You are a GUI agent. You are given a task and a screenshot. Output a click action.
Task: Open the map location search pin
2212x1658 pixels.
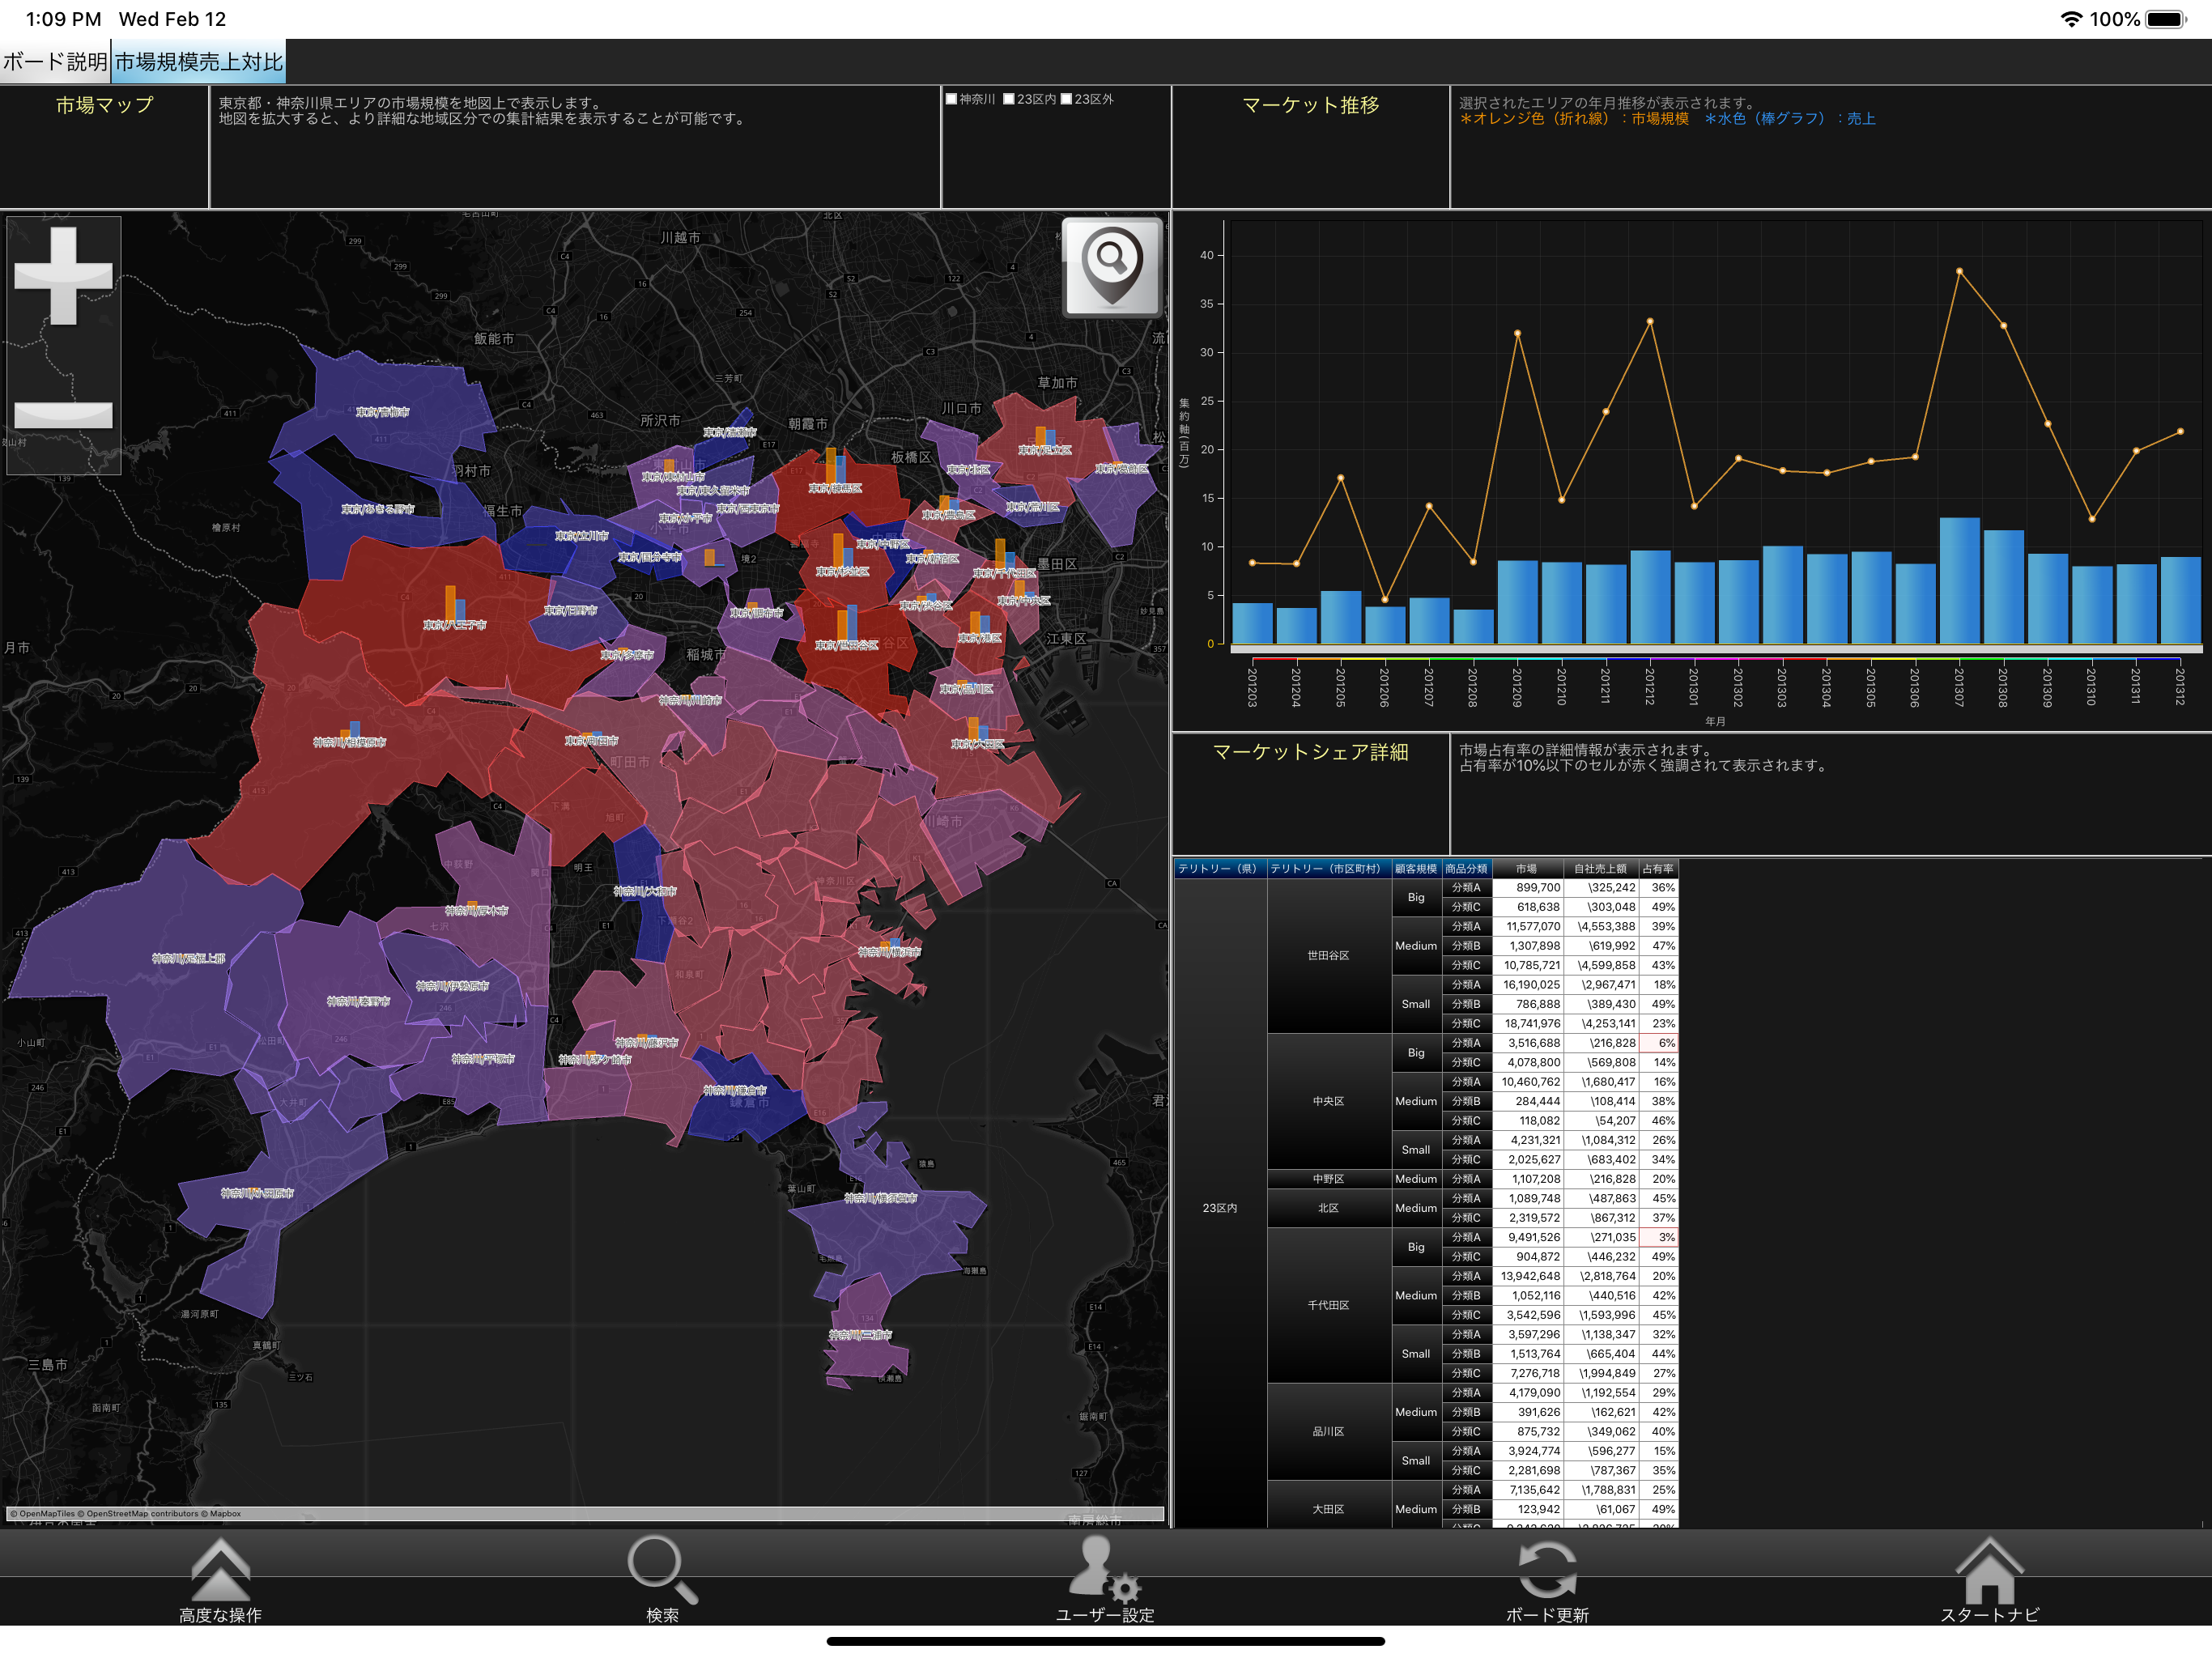(1111, 267)
